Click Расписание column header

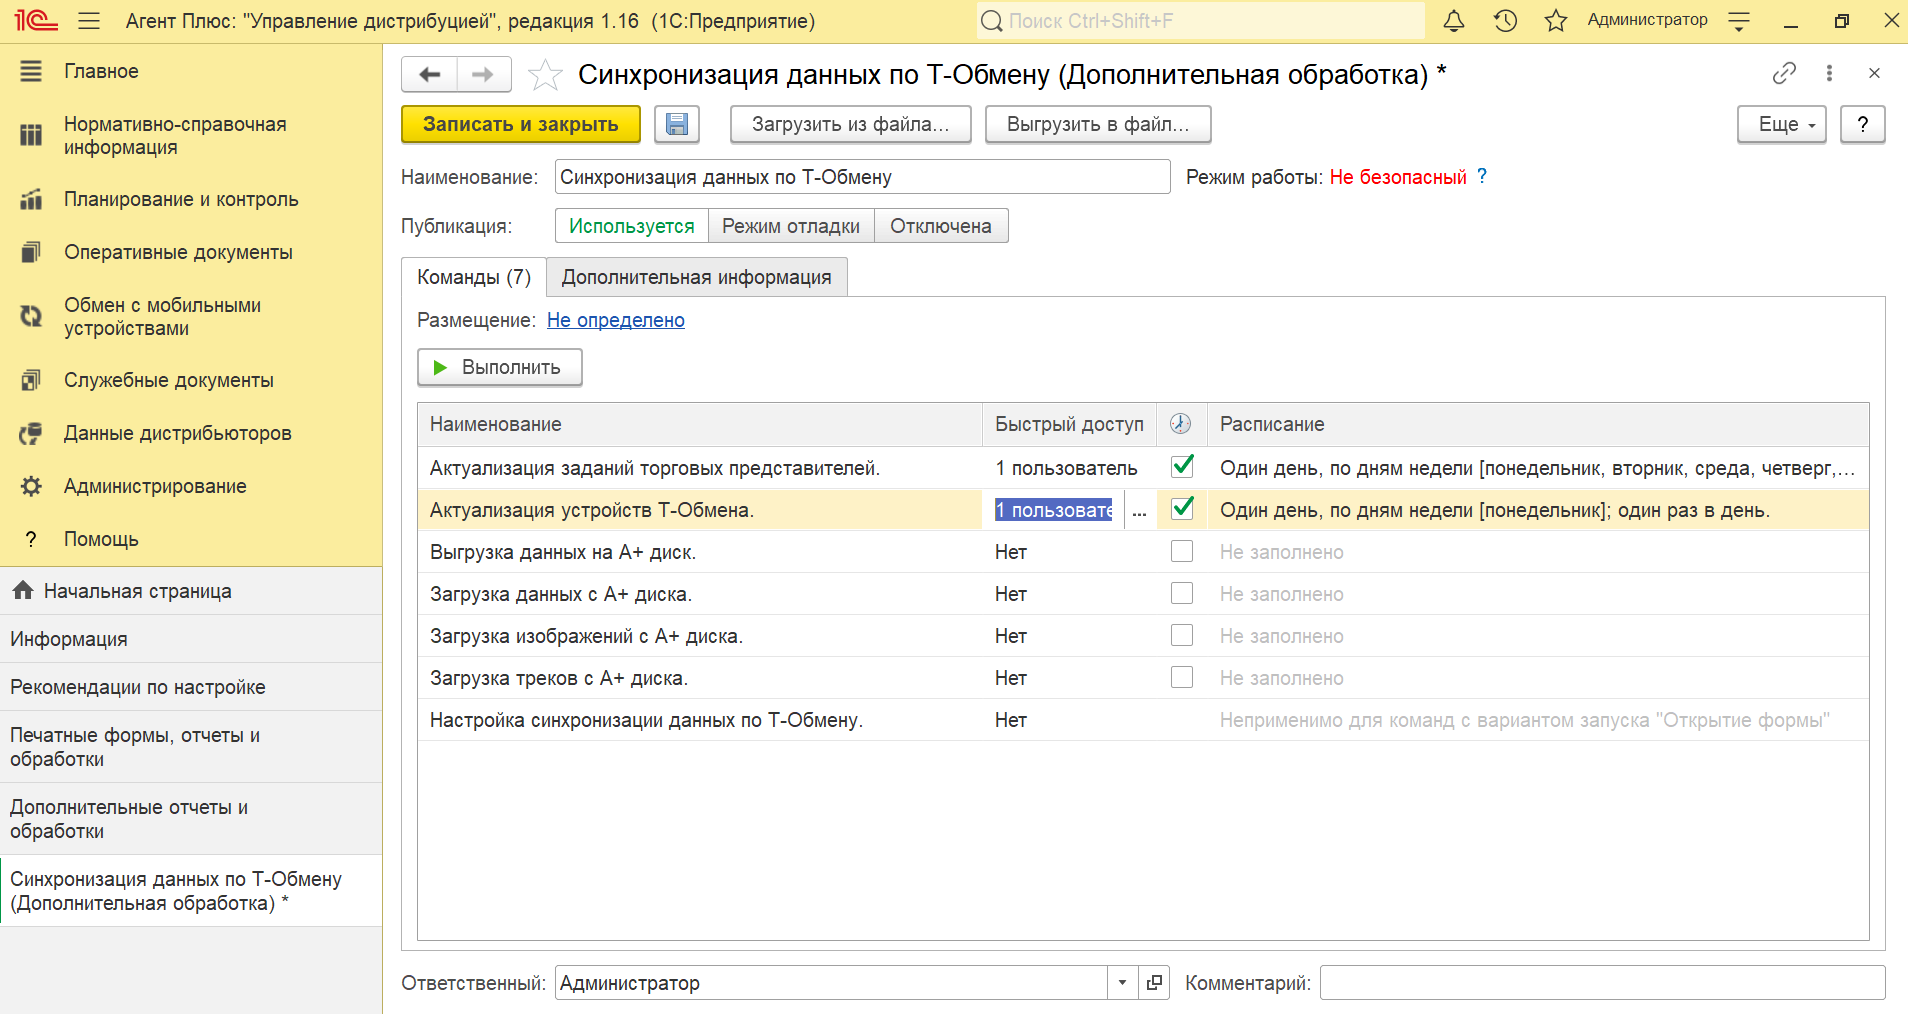(x=1538, y=424)
